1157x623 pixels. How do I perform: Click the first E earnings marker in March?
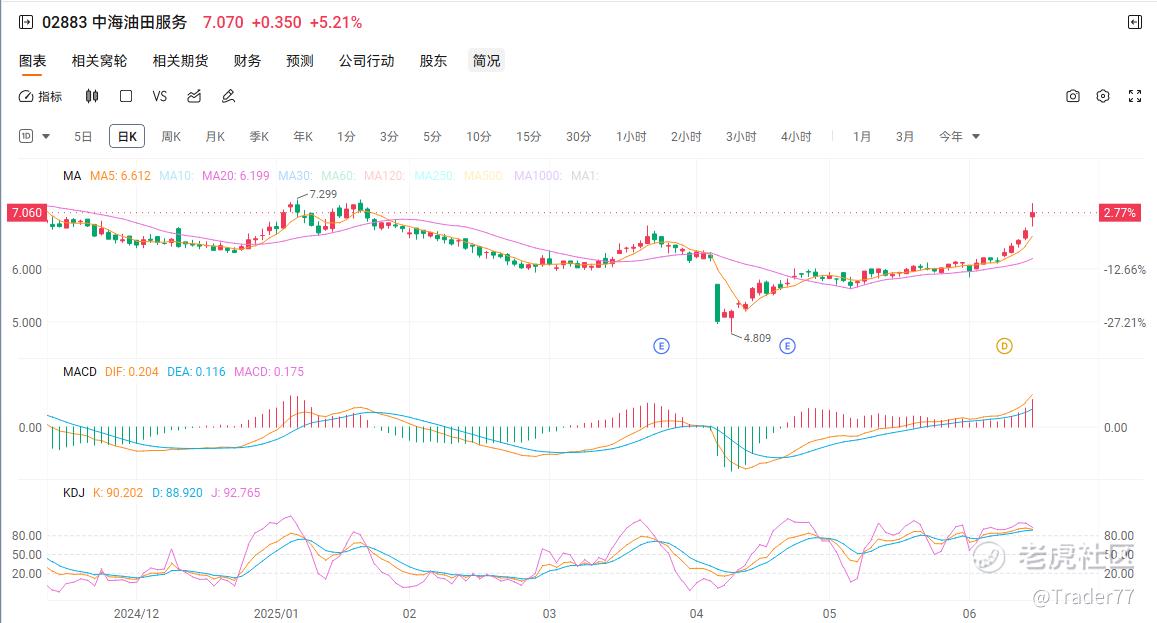(662, 345)
